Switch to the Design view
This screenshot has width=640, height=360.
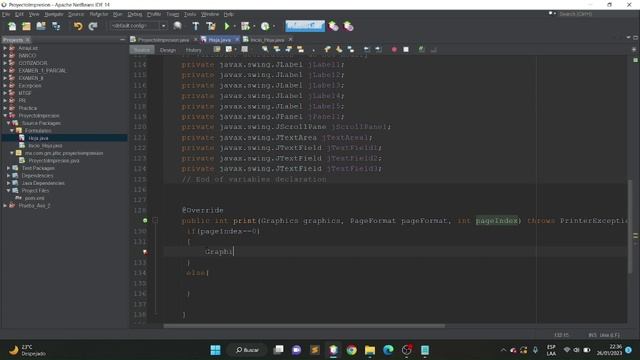tap(168, 50)
